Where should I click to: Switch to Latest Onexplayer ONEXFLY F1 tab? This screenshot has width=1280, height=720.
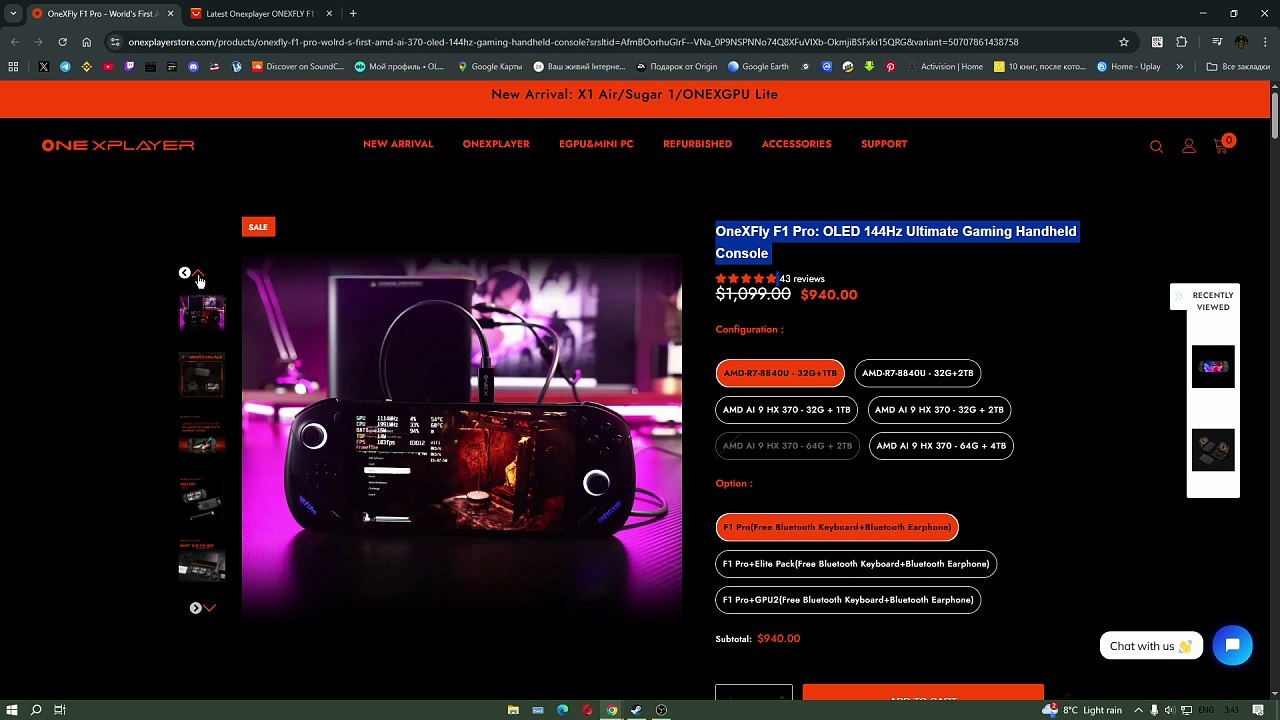260,14
